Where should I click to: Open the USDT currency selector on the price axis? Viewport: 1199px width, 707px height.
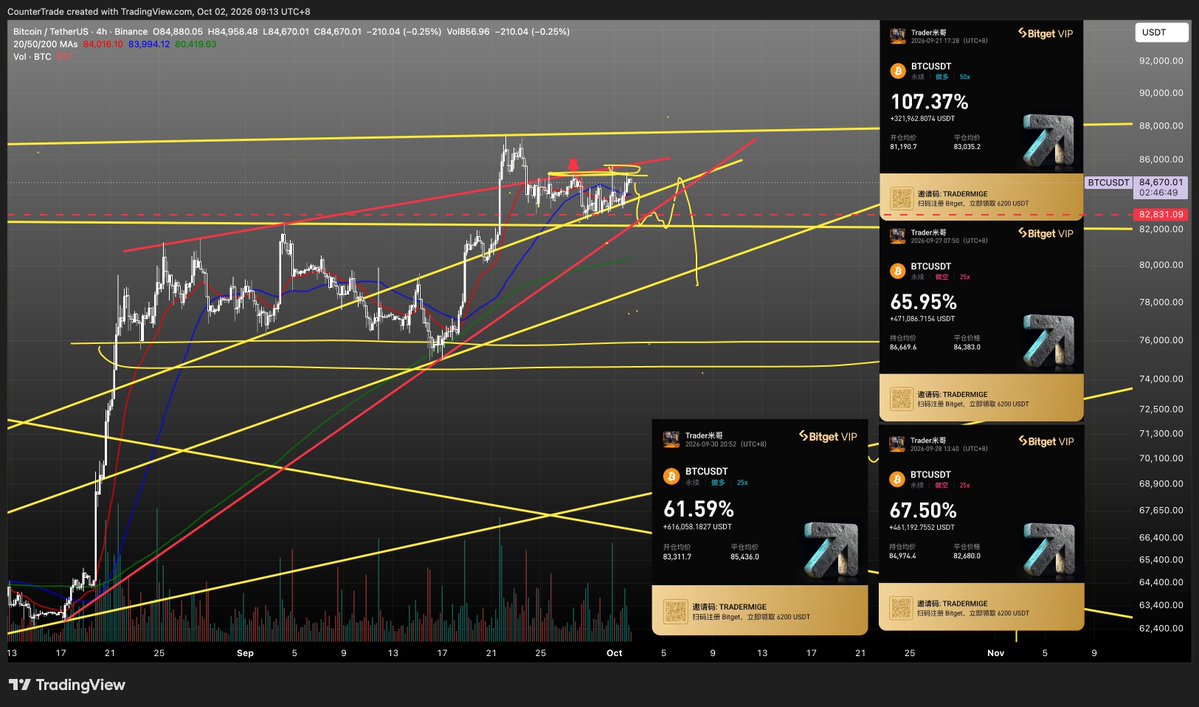(x=1162, y=32)
